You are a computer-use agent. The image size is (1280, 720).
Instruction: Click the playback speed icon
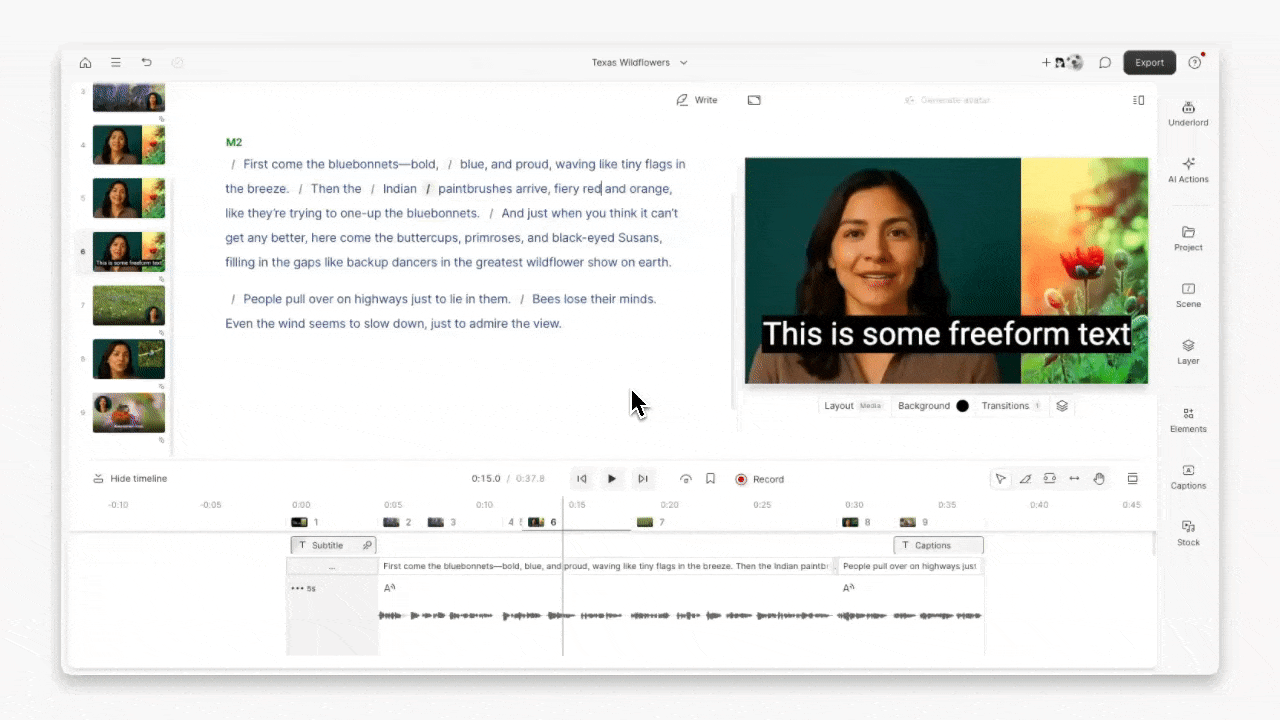pyautogui.click(x=686, y=479)
